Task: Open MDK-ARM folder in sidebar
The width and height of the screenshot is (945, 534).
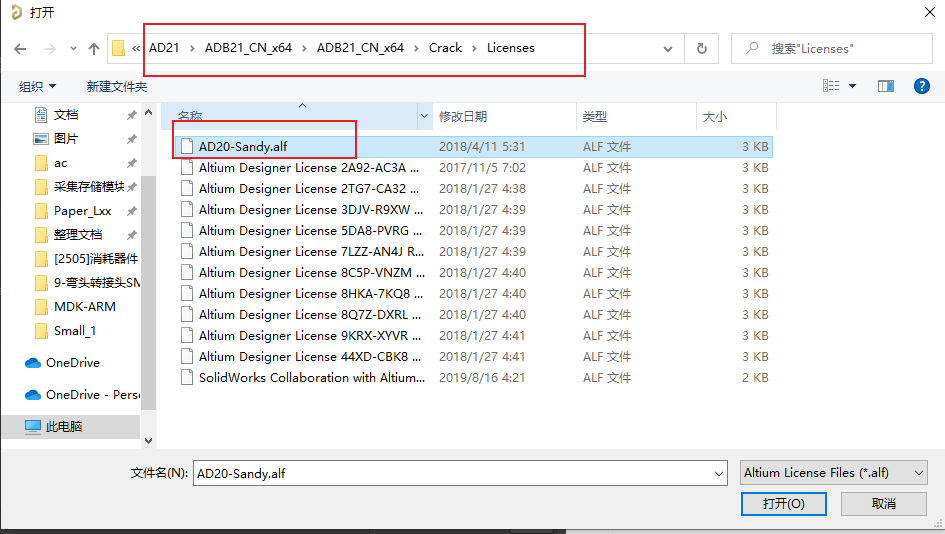Action: [85, 307]
